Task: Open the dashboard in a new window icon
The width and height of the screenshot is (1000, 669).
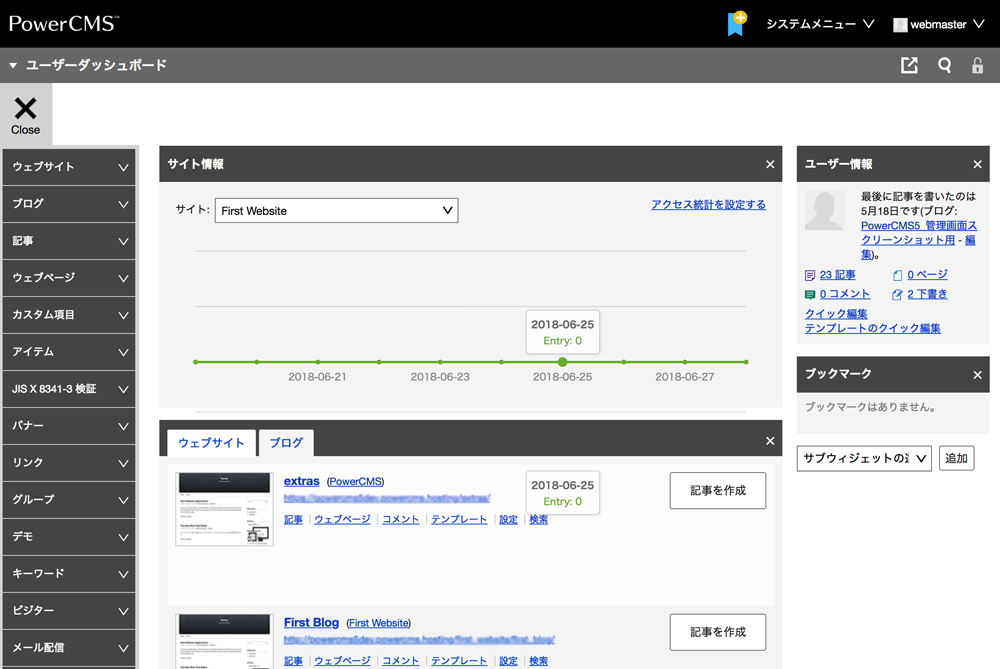Action: click(x=909, y=64)
